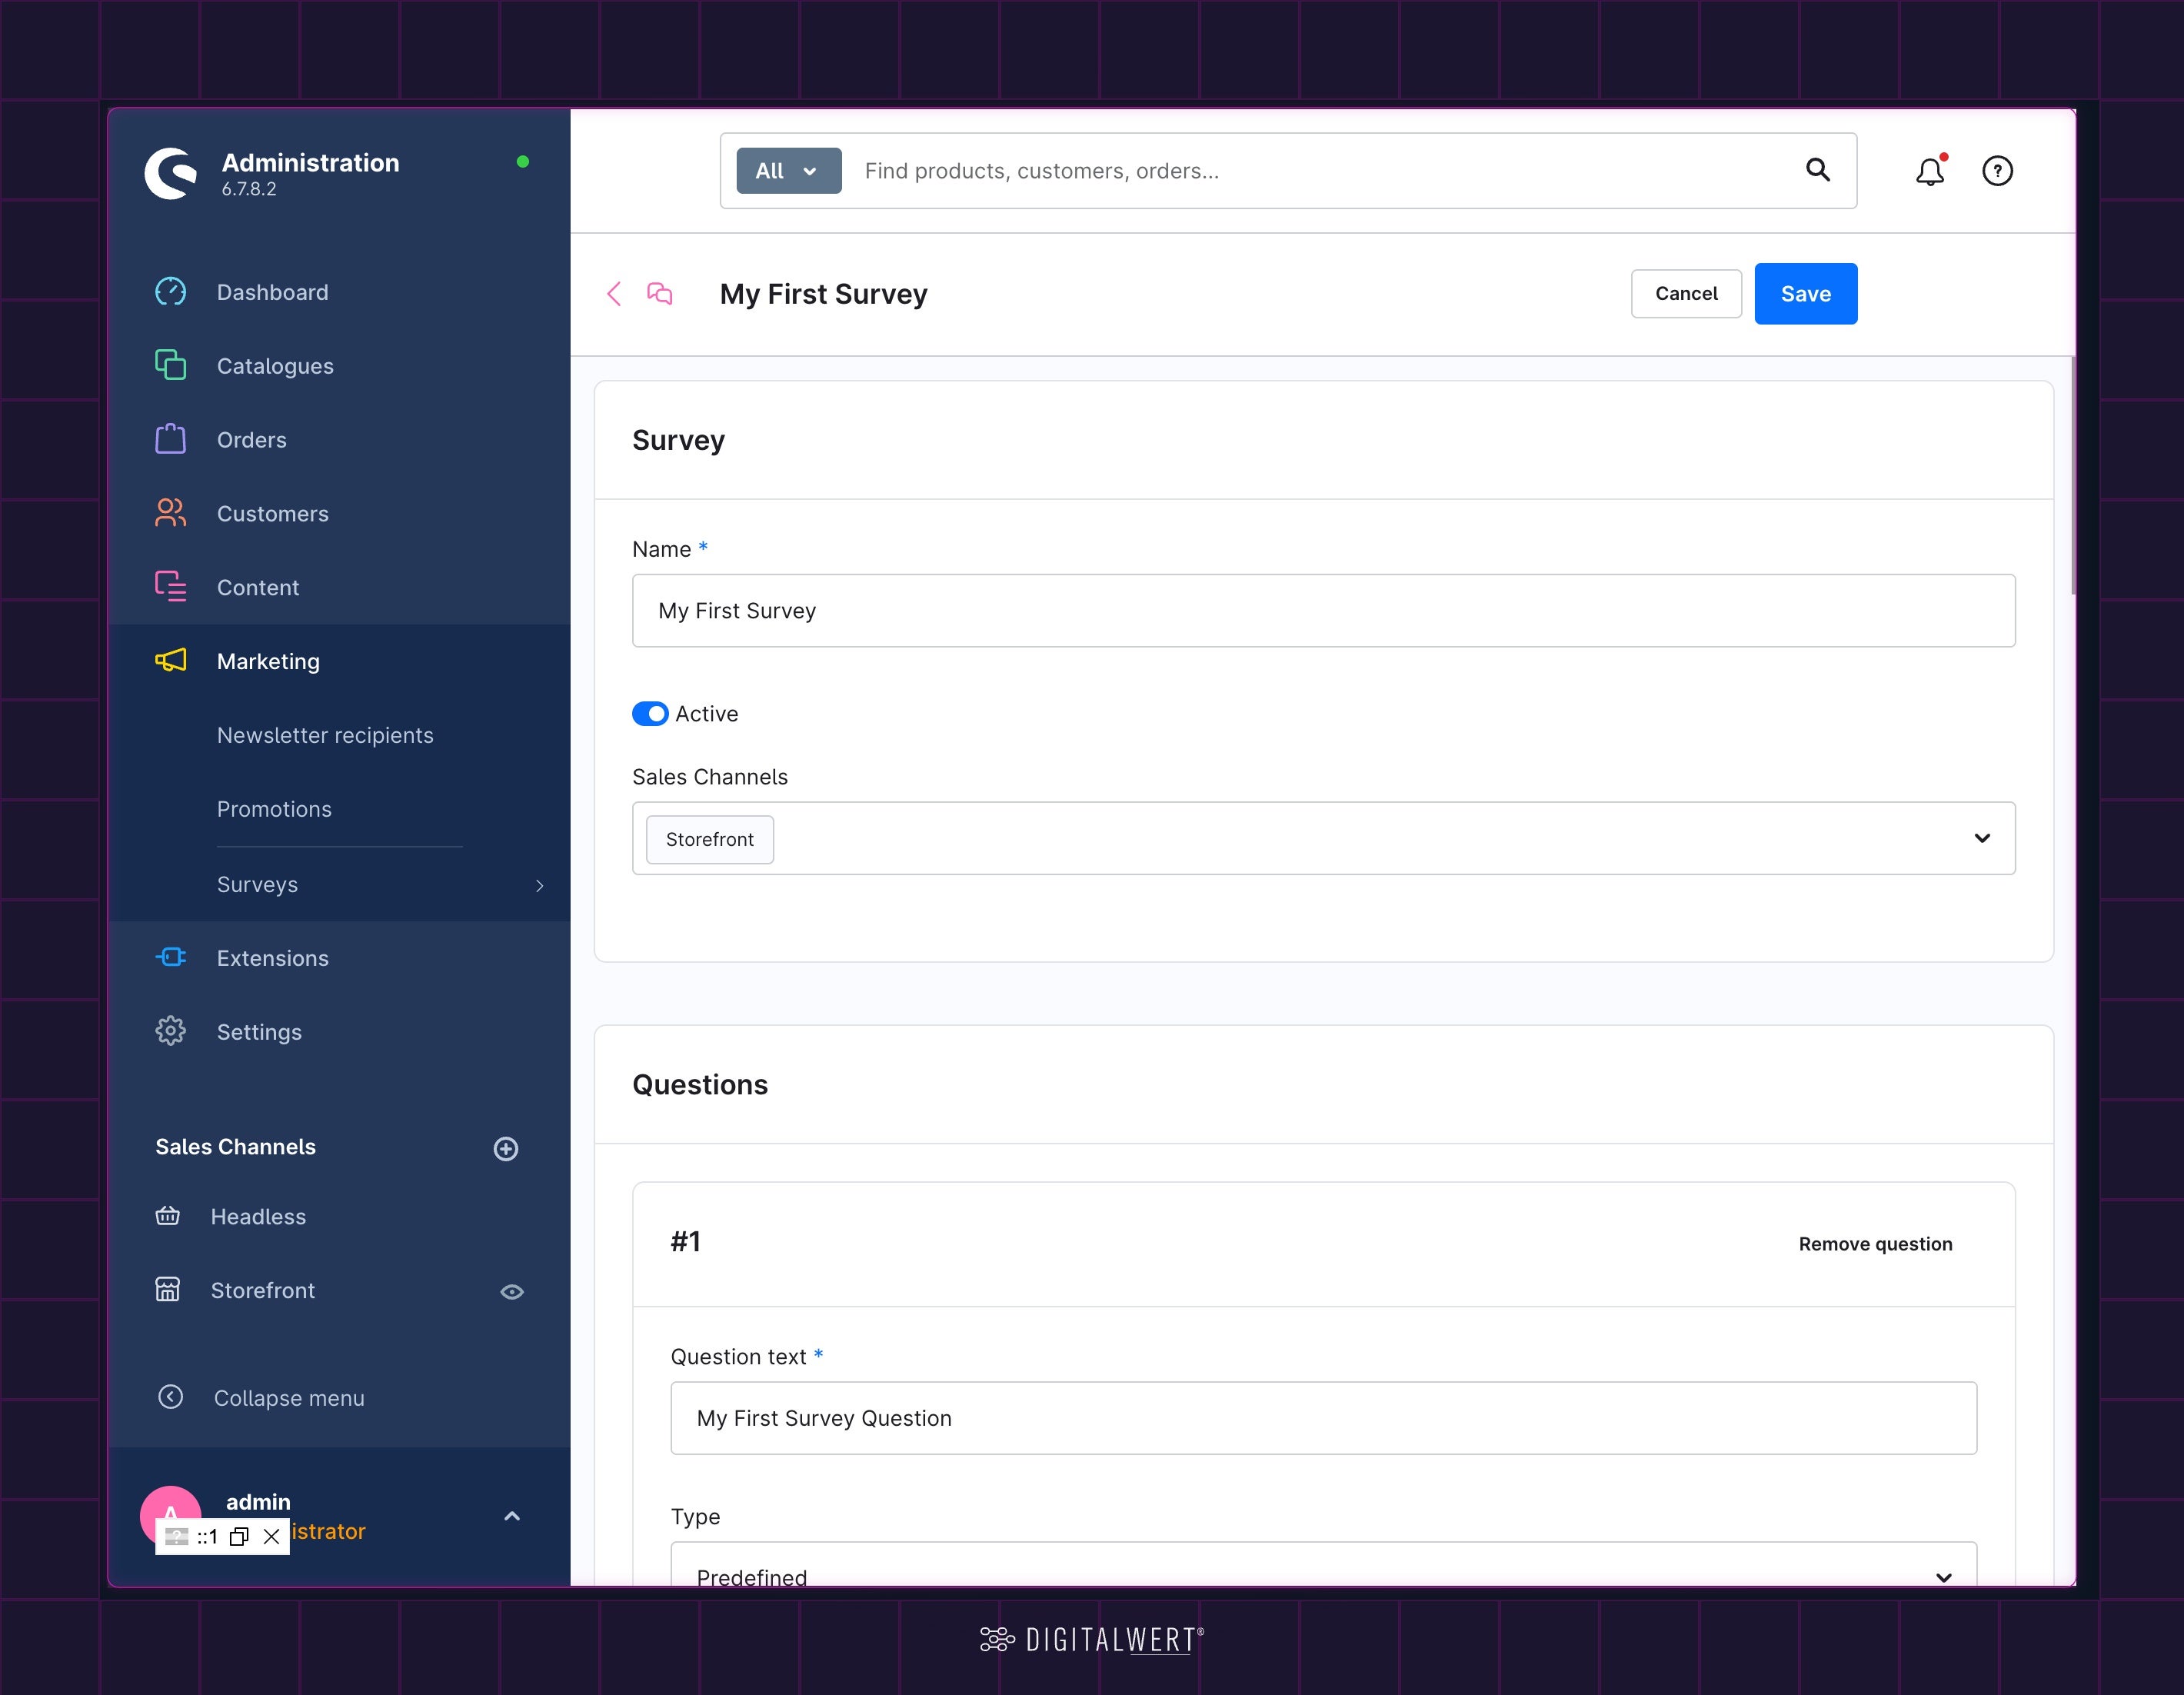Click Remove question link
Image resolution: width=2184 pixels, height=1695 pixels.
pos(1875,1244)
